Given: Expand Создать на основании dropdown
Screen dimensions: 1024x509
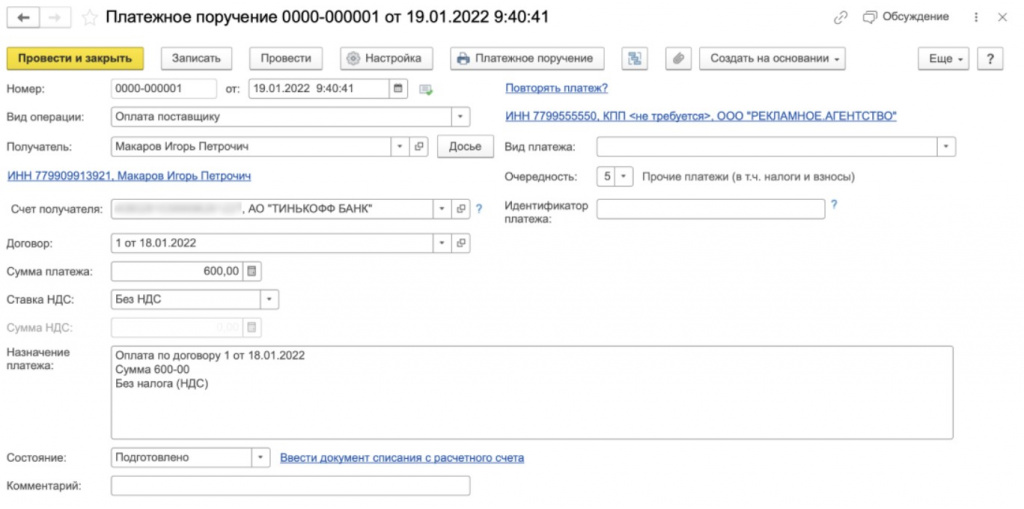Looking at the screenshot, I should click(772, 58).
